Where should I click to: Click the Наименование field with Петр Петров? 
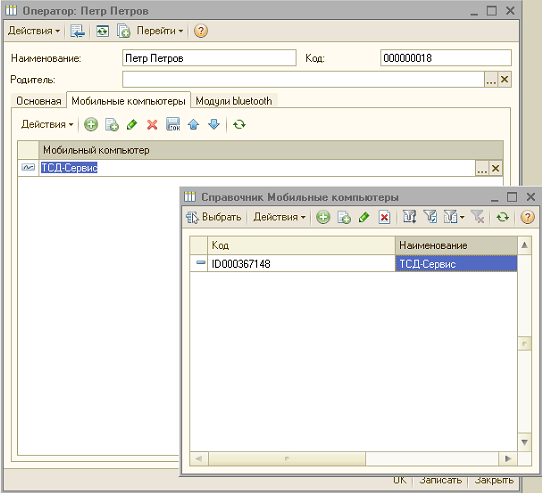pyautogui.click(x=209, y=58)
